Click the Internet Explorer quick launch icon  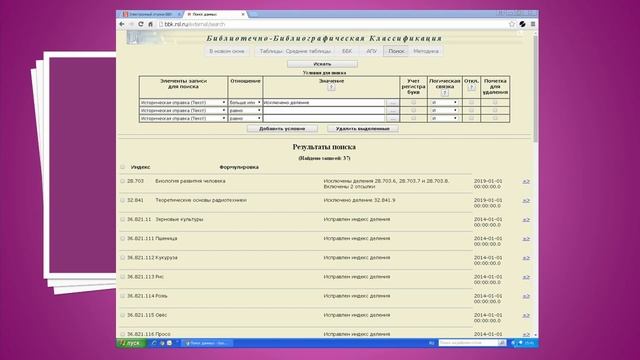coord(154,343)
